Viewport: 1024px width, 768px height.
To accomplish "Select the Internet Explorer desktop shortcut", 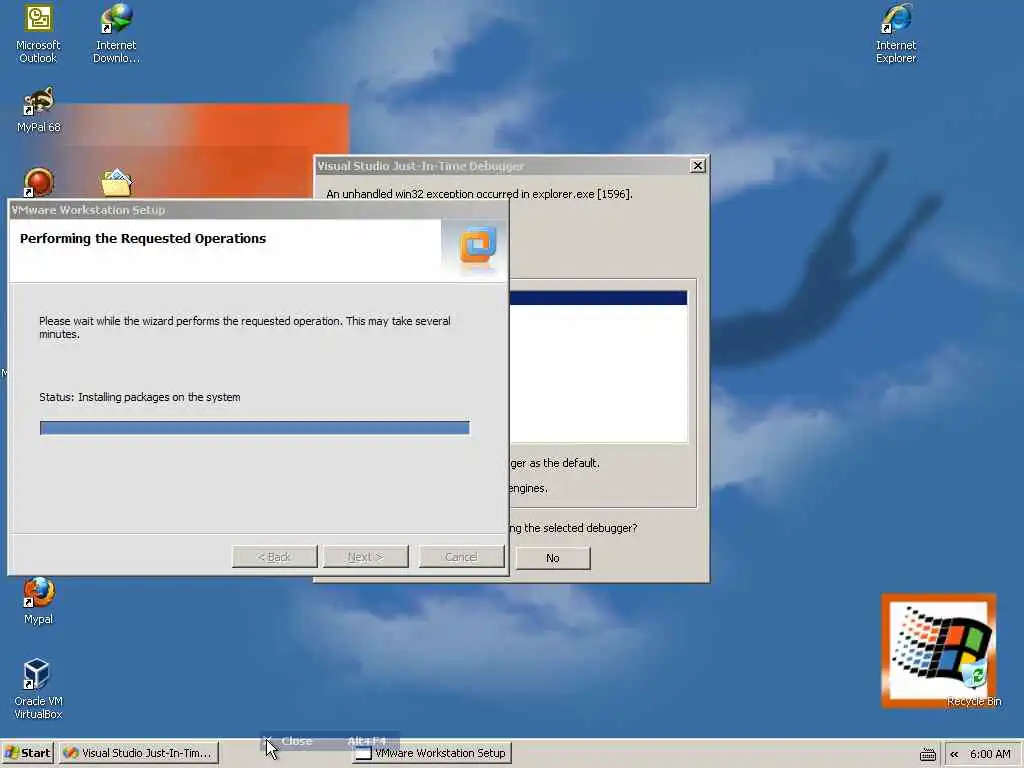I will (x=896, y=34).
